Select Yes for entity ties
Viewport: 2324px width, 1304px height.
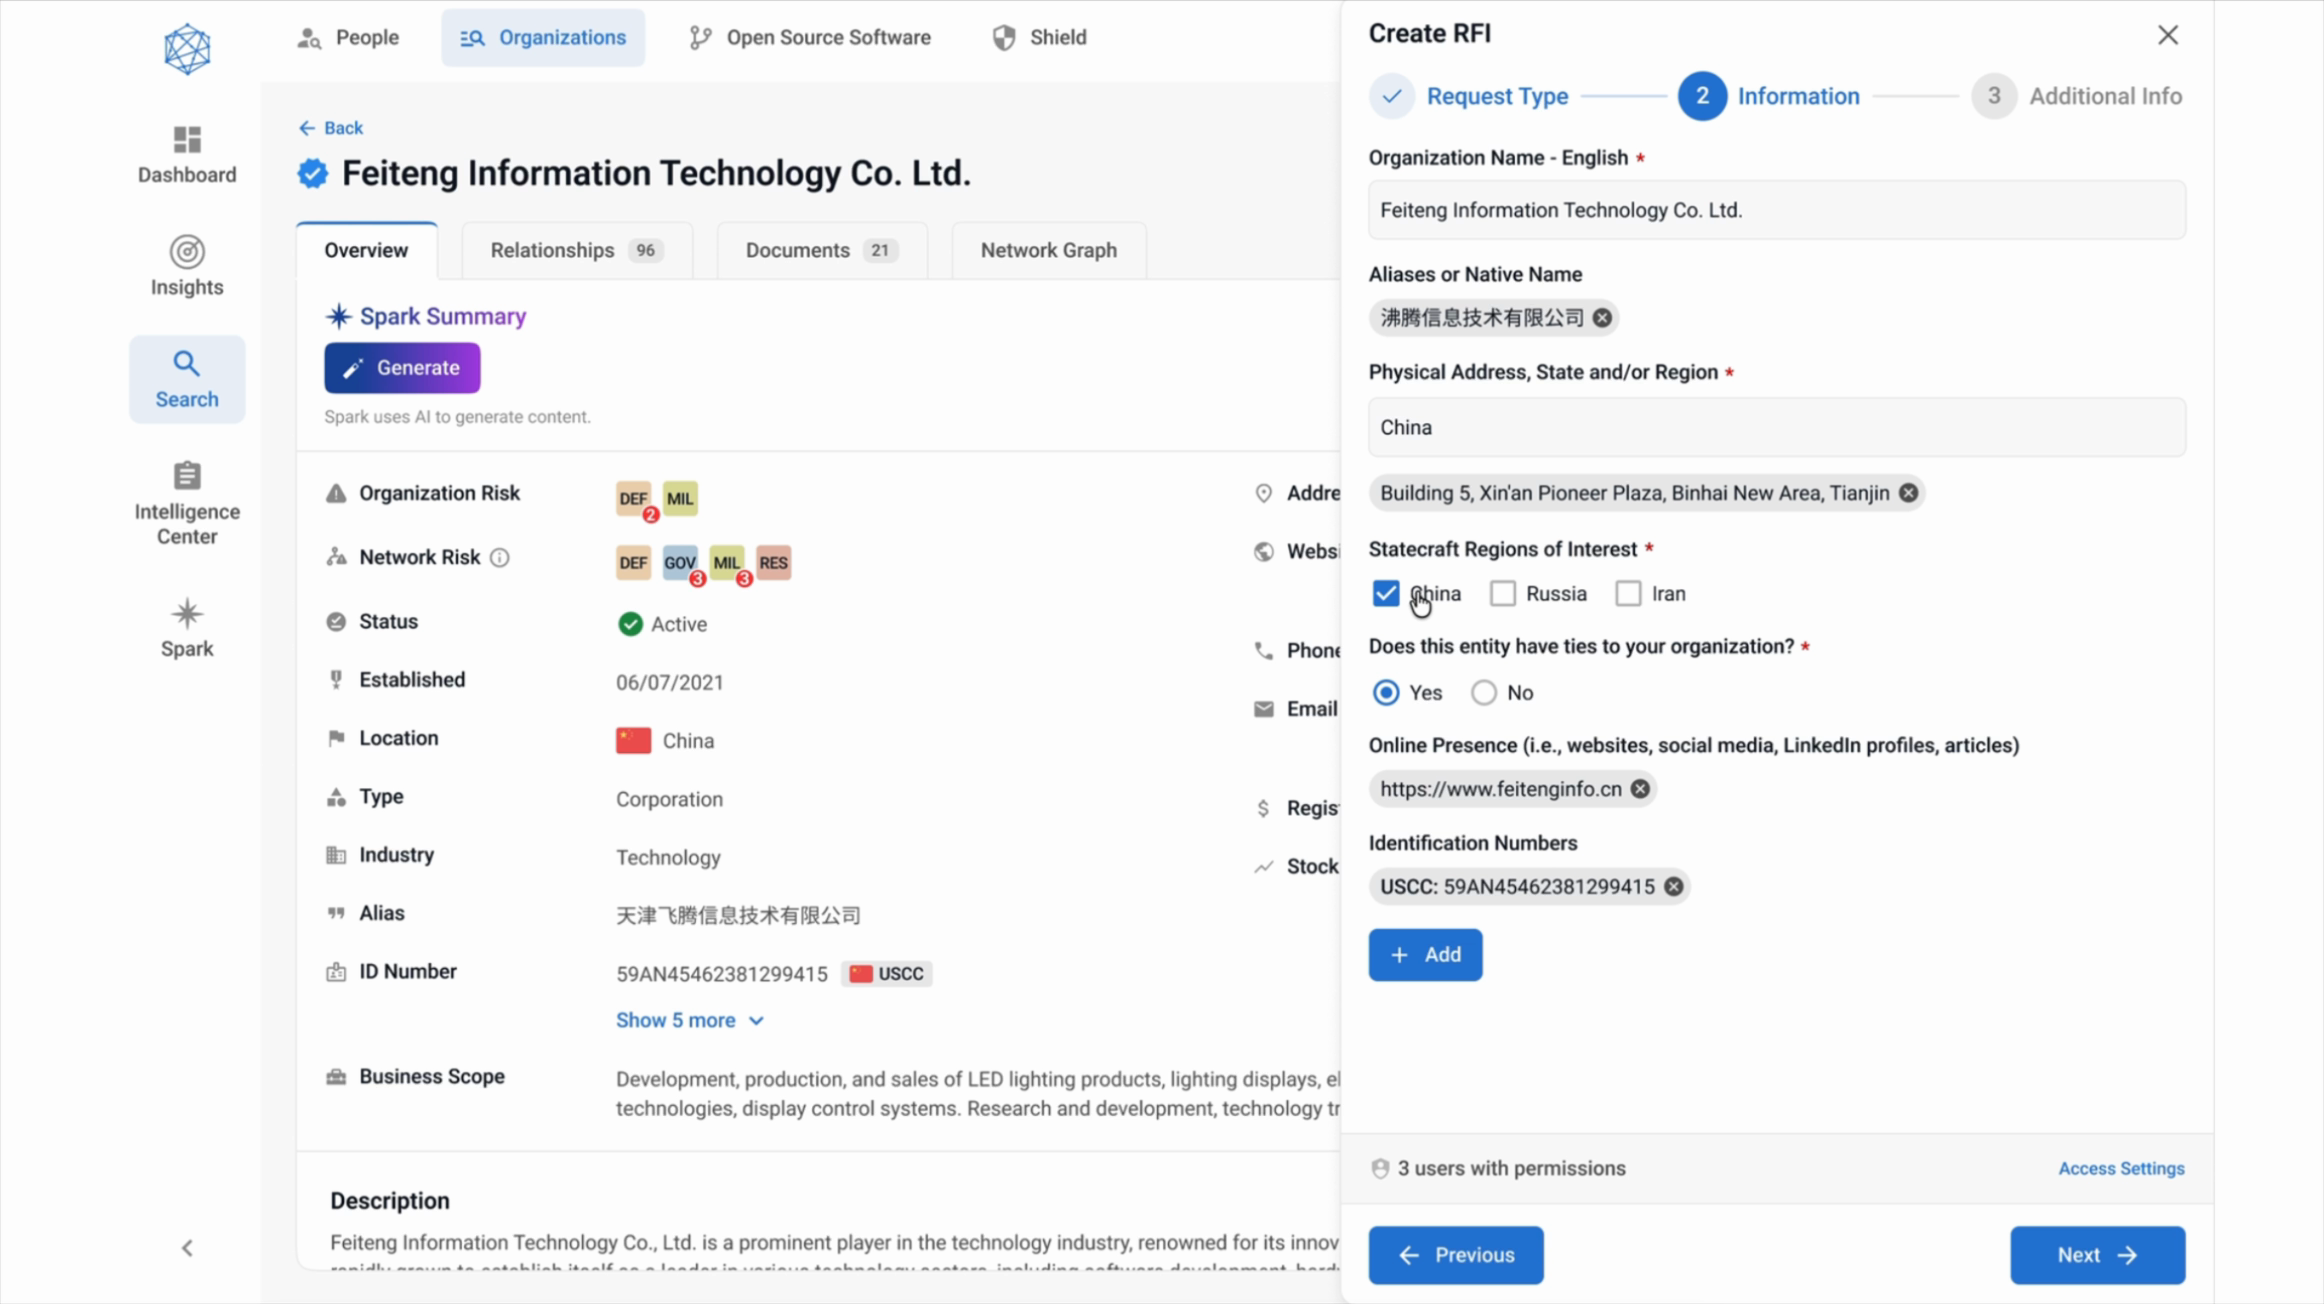(x=1386, y=692)
